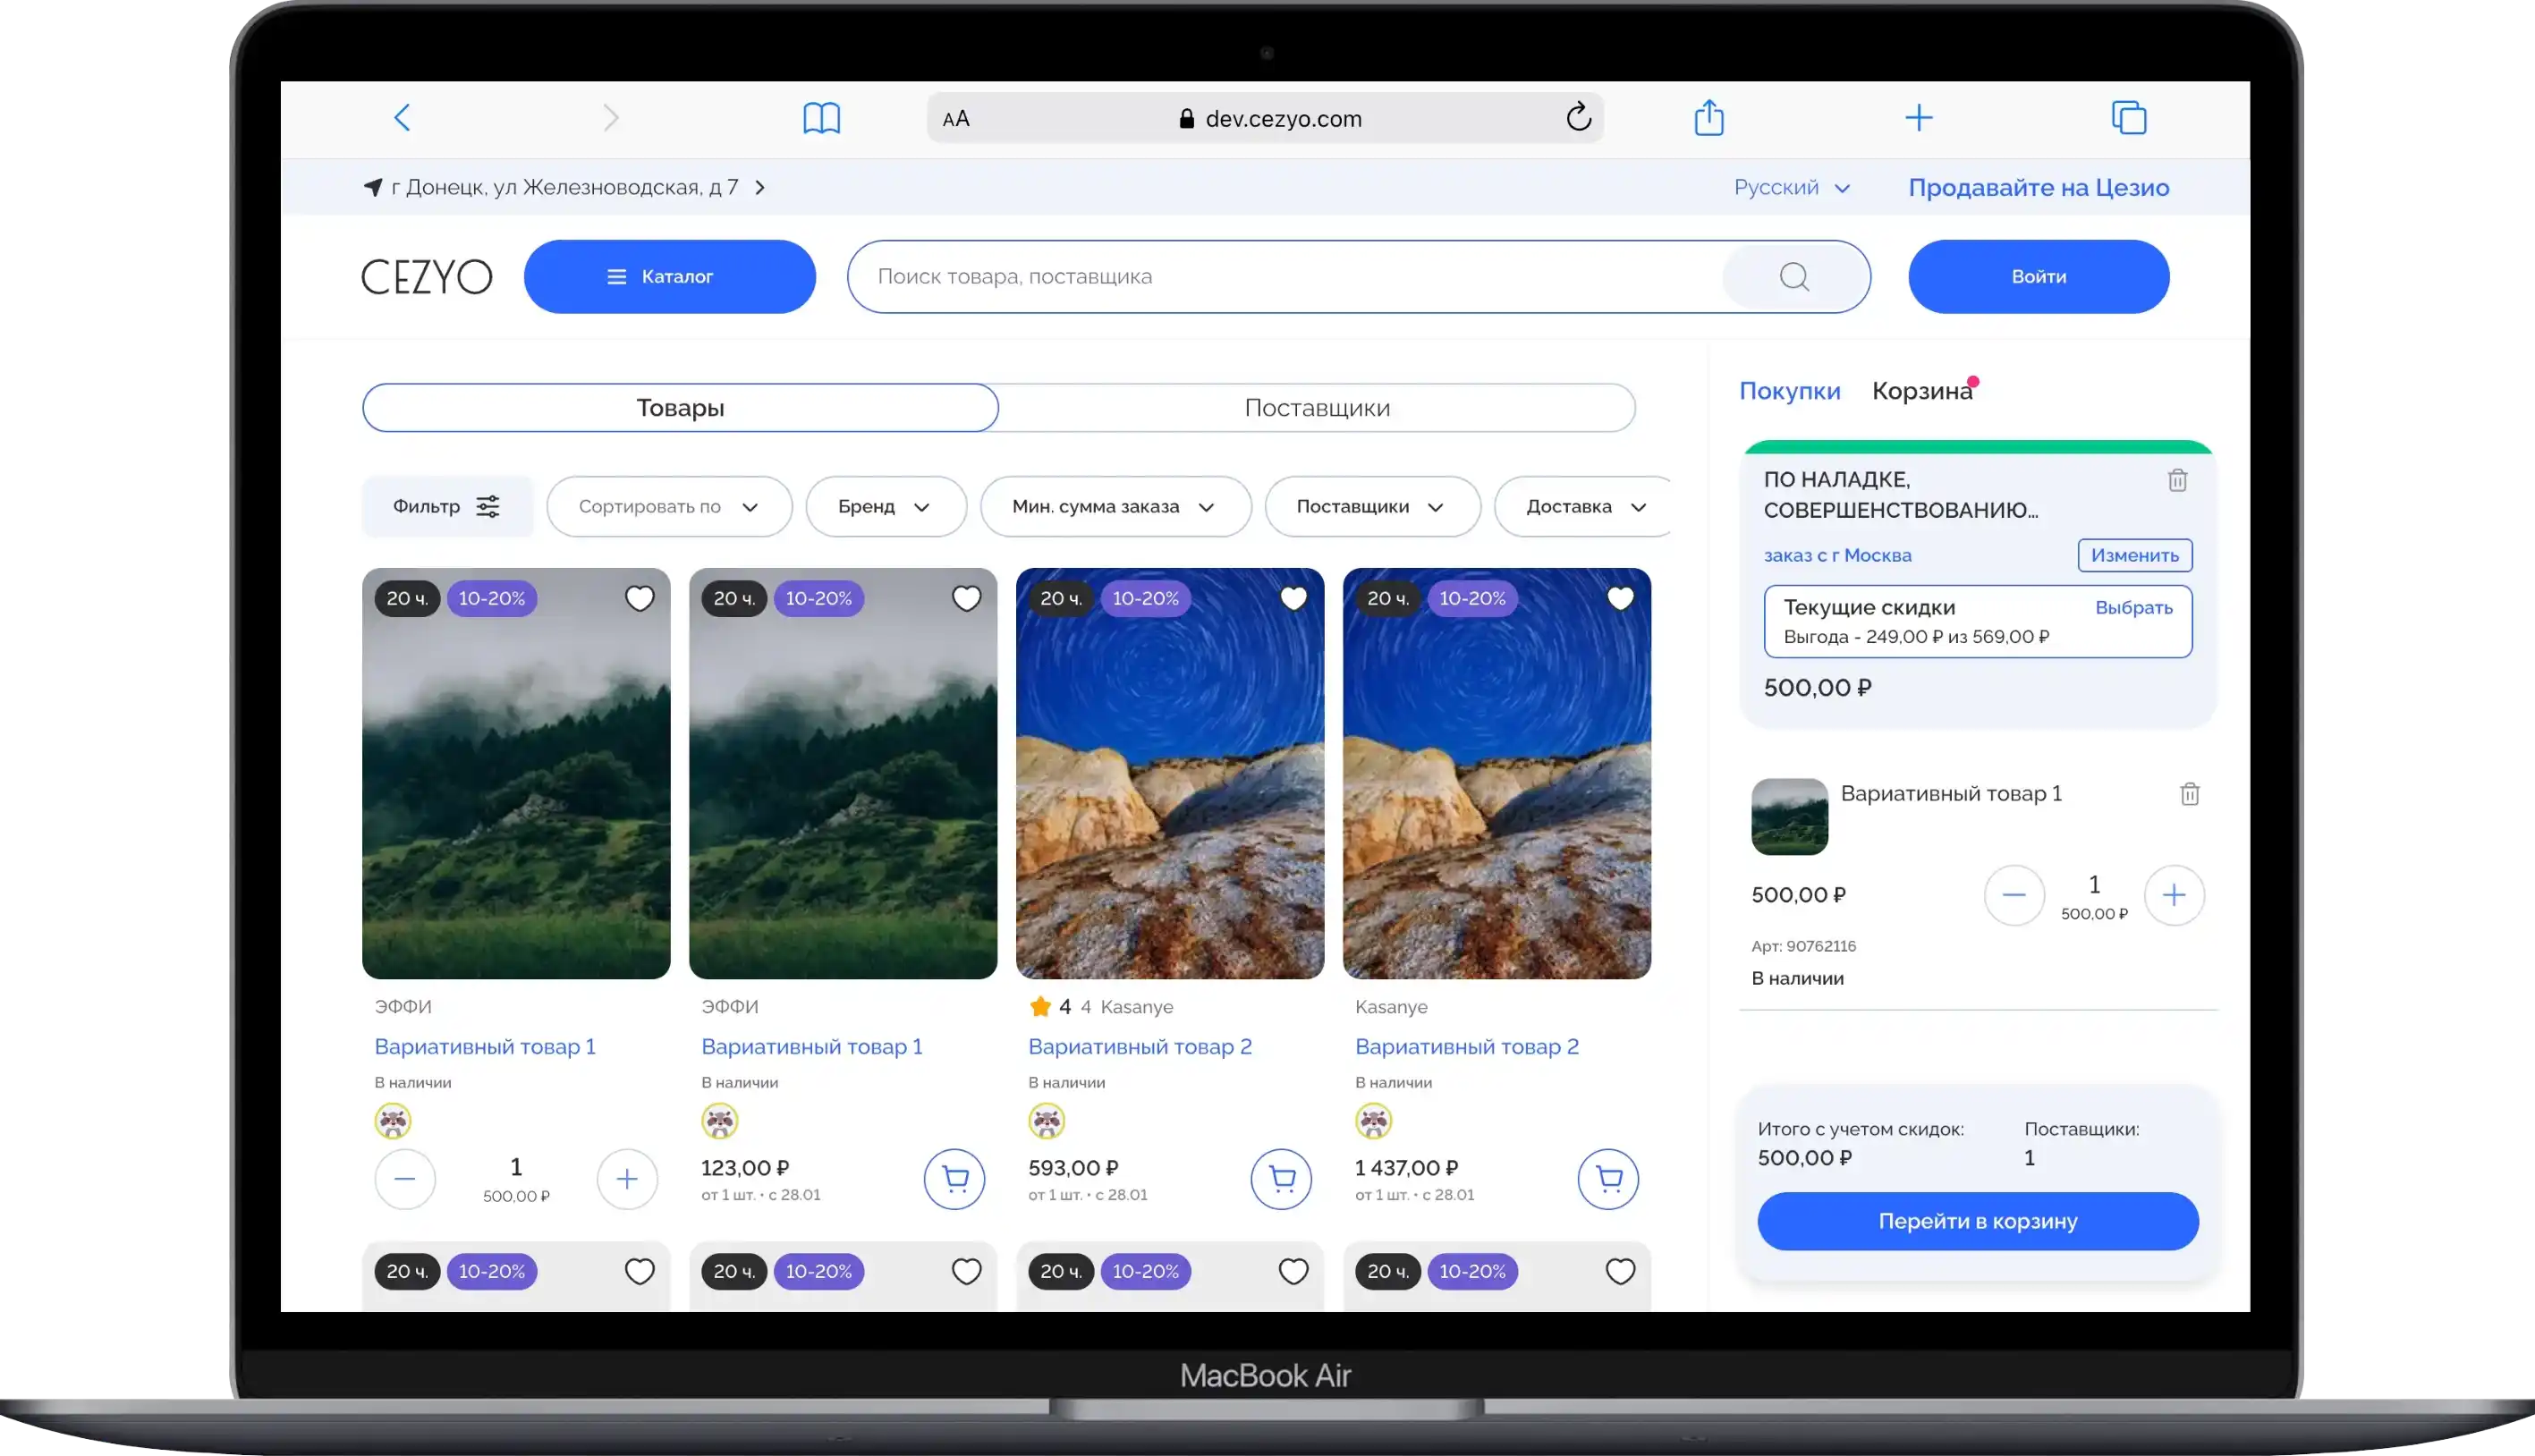Expand the Бренд dropdown
The height and width of the screenshot is (1456, 2535).
[x=885, y=507]
